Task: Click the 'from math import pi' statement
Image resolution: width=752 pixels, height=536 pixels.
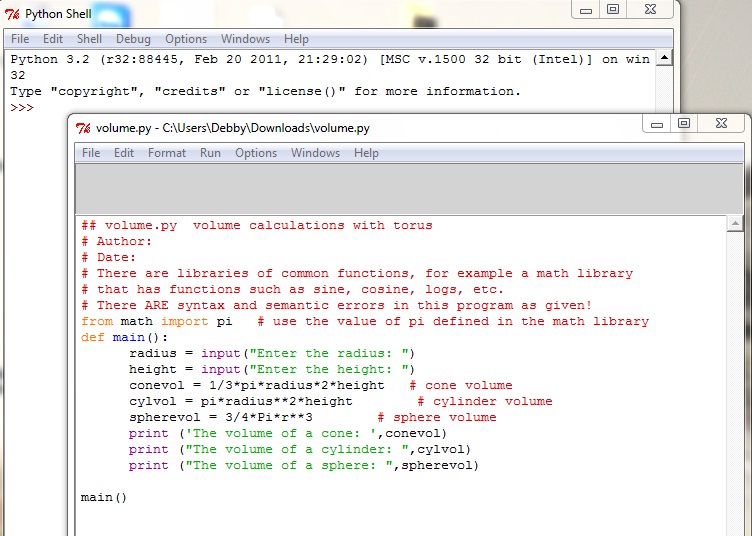Action: click(157, 321)
